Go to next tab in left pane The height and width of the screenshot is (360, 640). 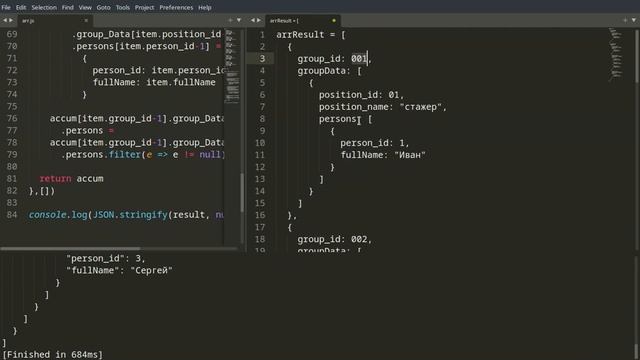11,20
